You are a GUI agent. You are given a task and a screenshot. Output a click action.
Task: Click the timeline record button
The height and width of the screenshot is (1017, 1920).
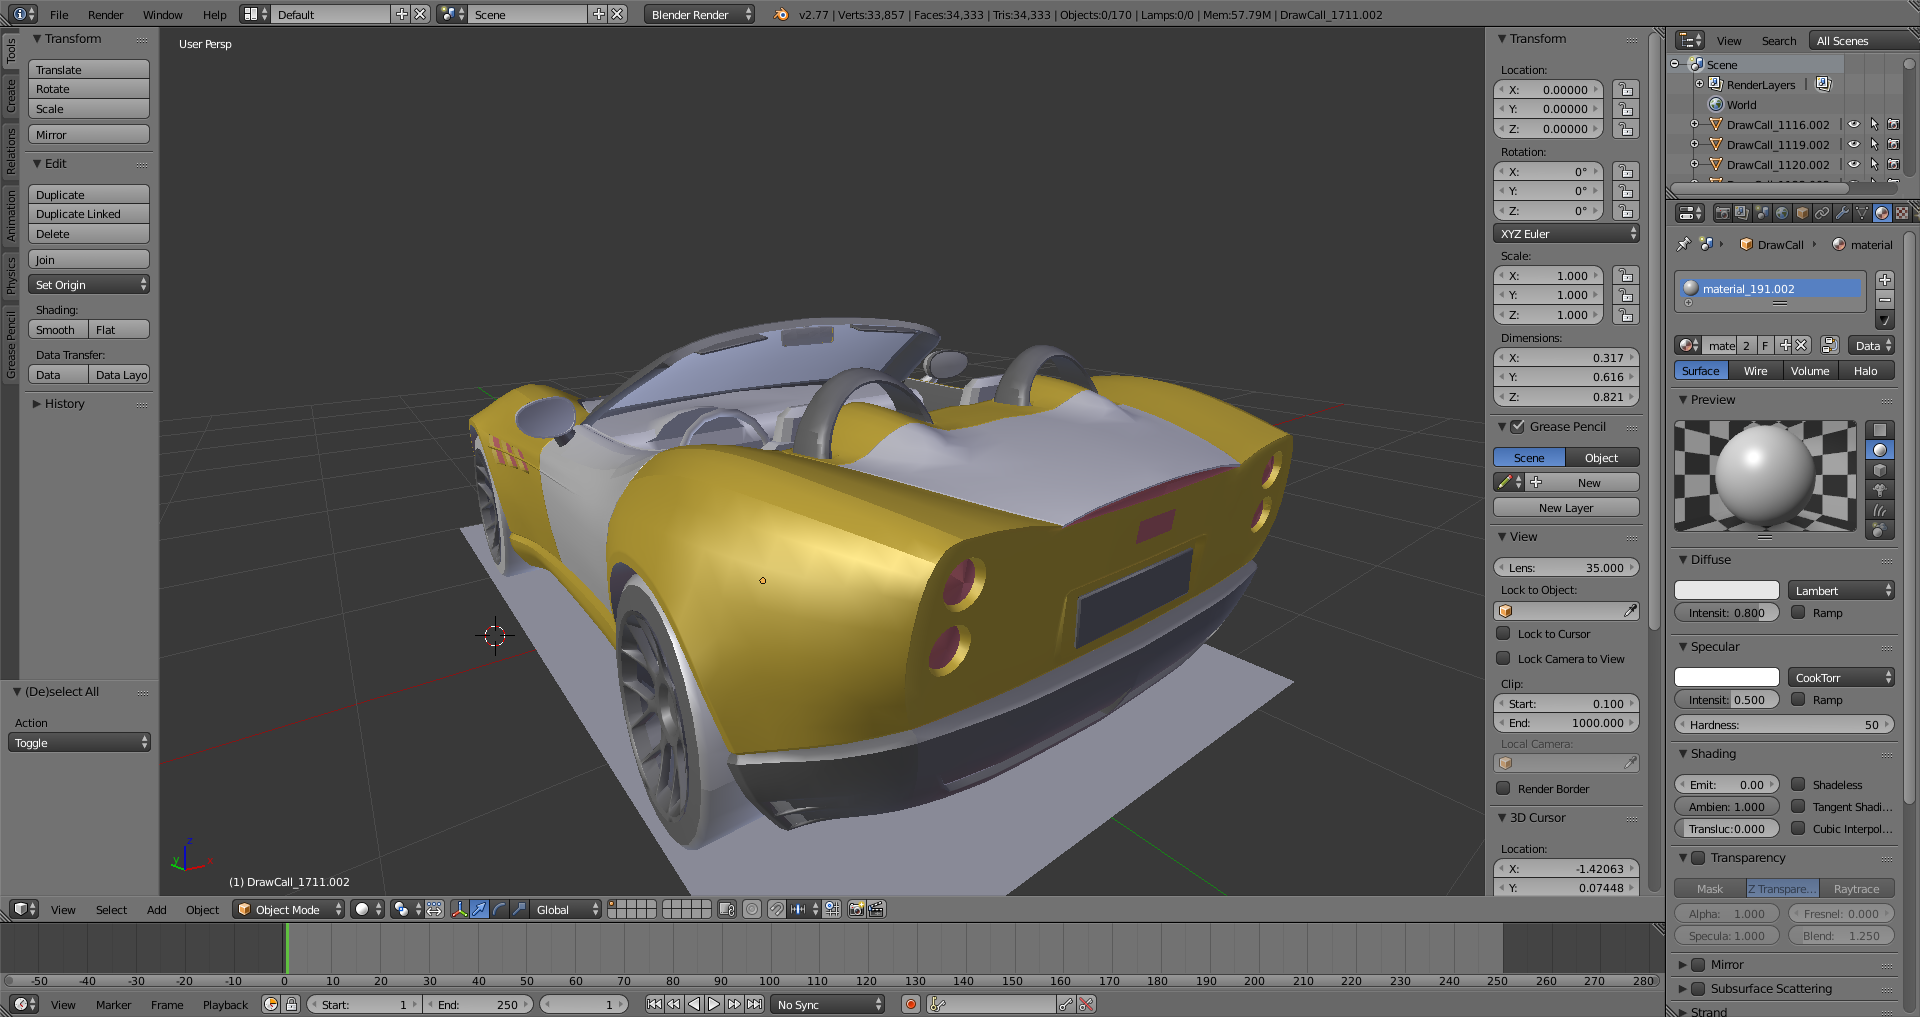coord(910,1004)
